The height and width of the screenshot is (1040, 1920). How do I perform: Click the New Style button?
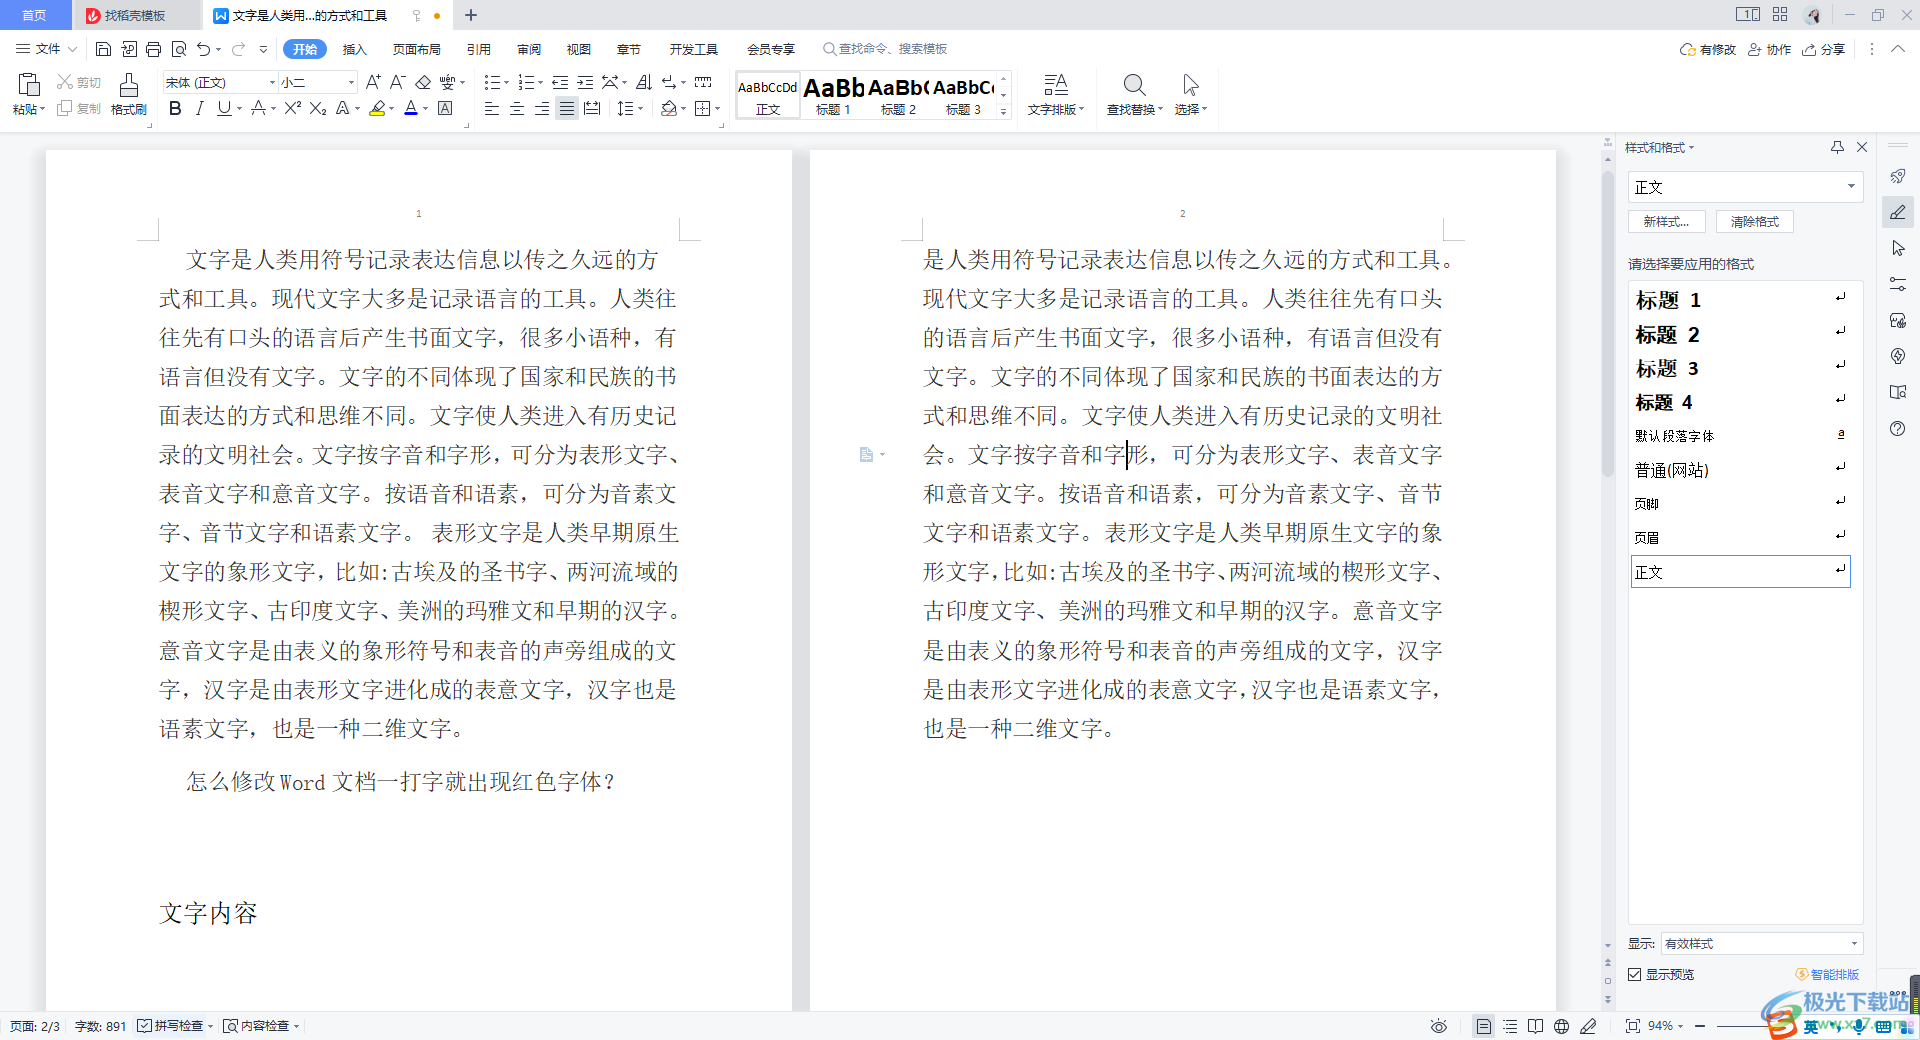[x=1666, y=221]
